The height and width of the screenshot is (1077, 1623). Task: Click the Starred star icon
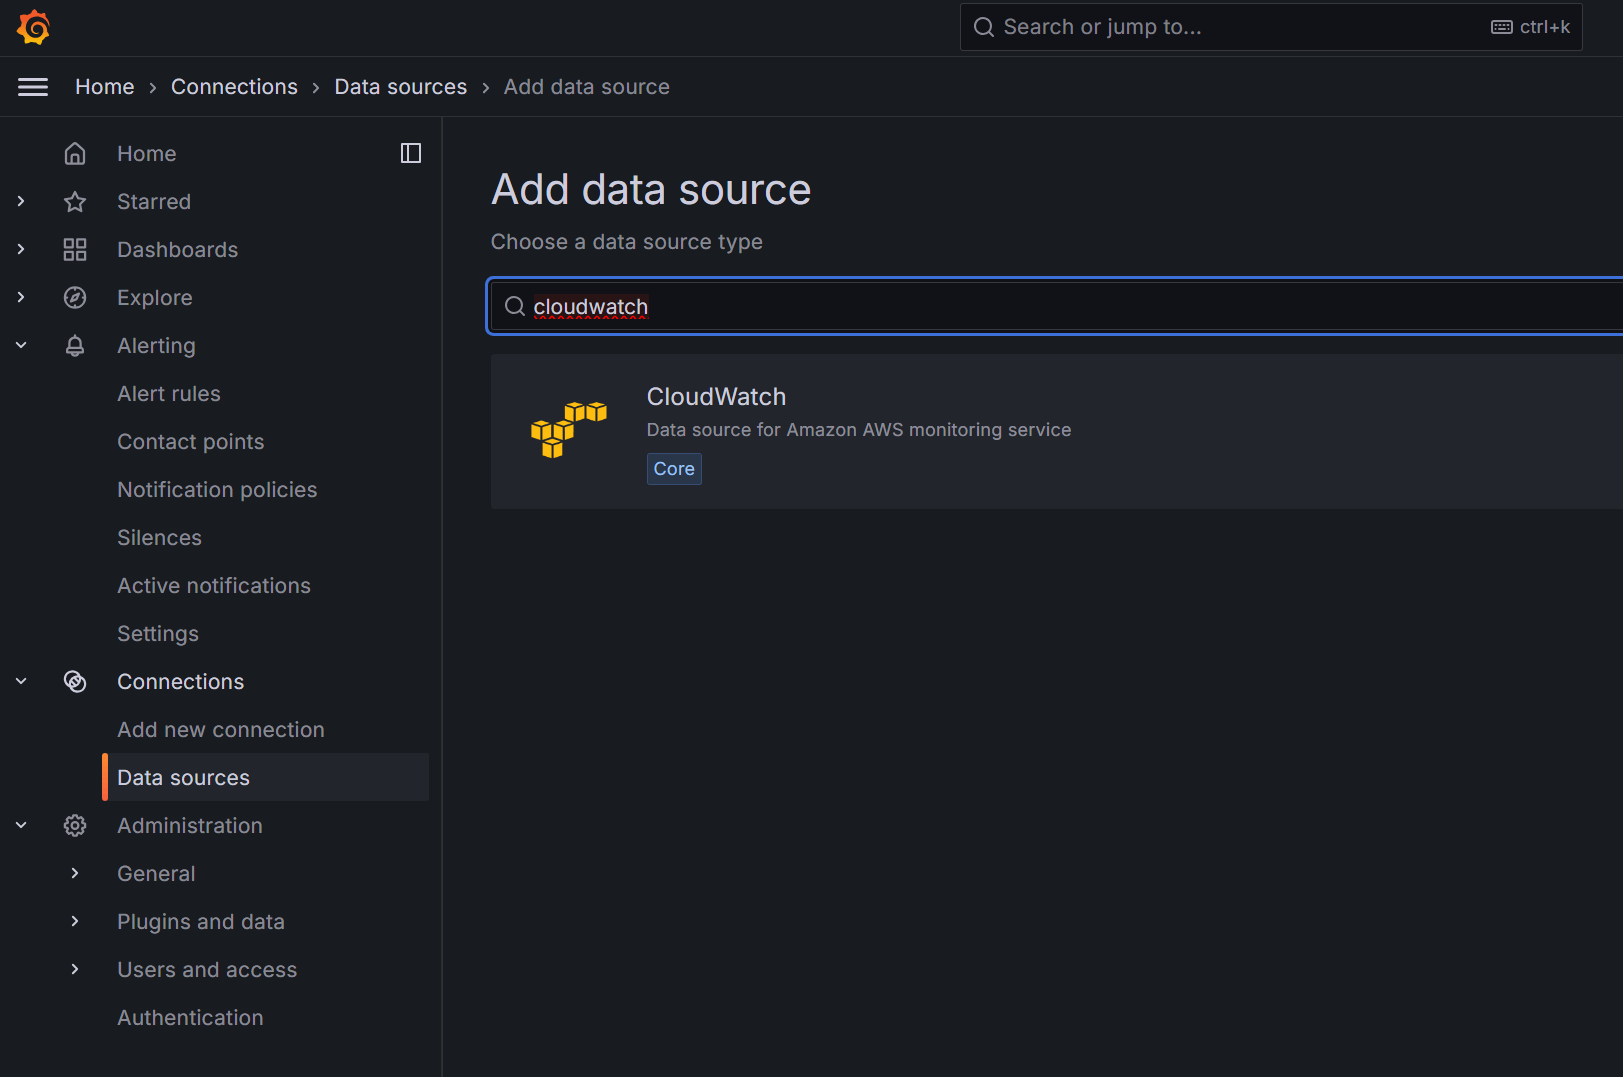[x=75, y=201]
